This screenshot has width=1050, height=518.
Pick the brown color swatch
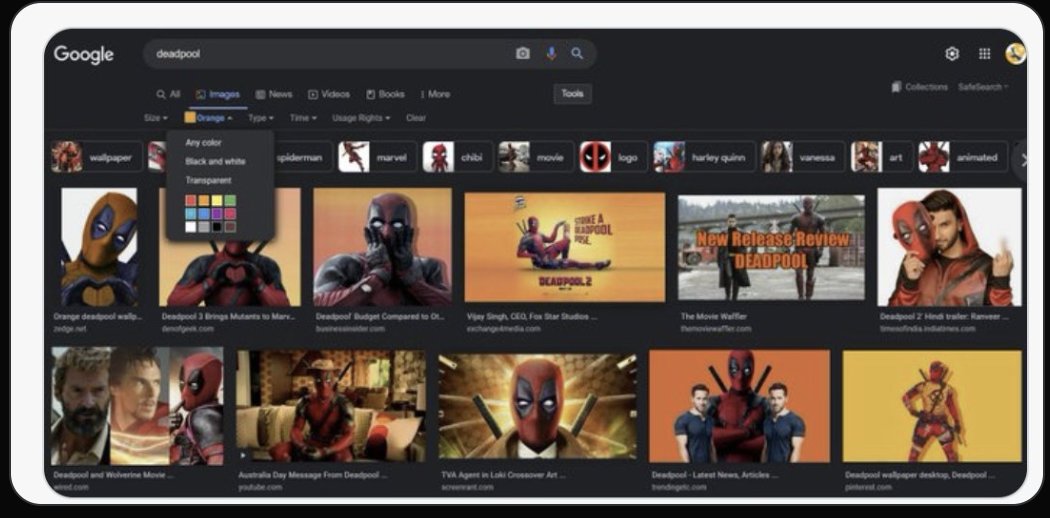point(230,227)
